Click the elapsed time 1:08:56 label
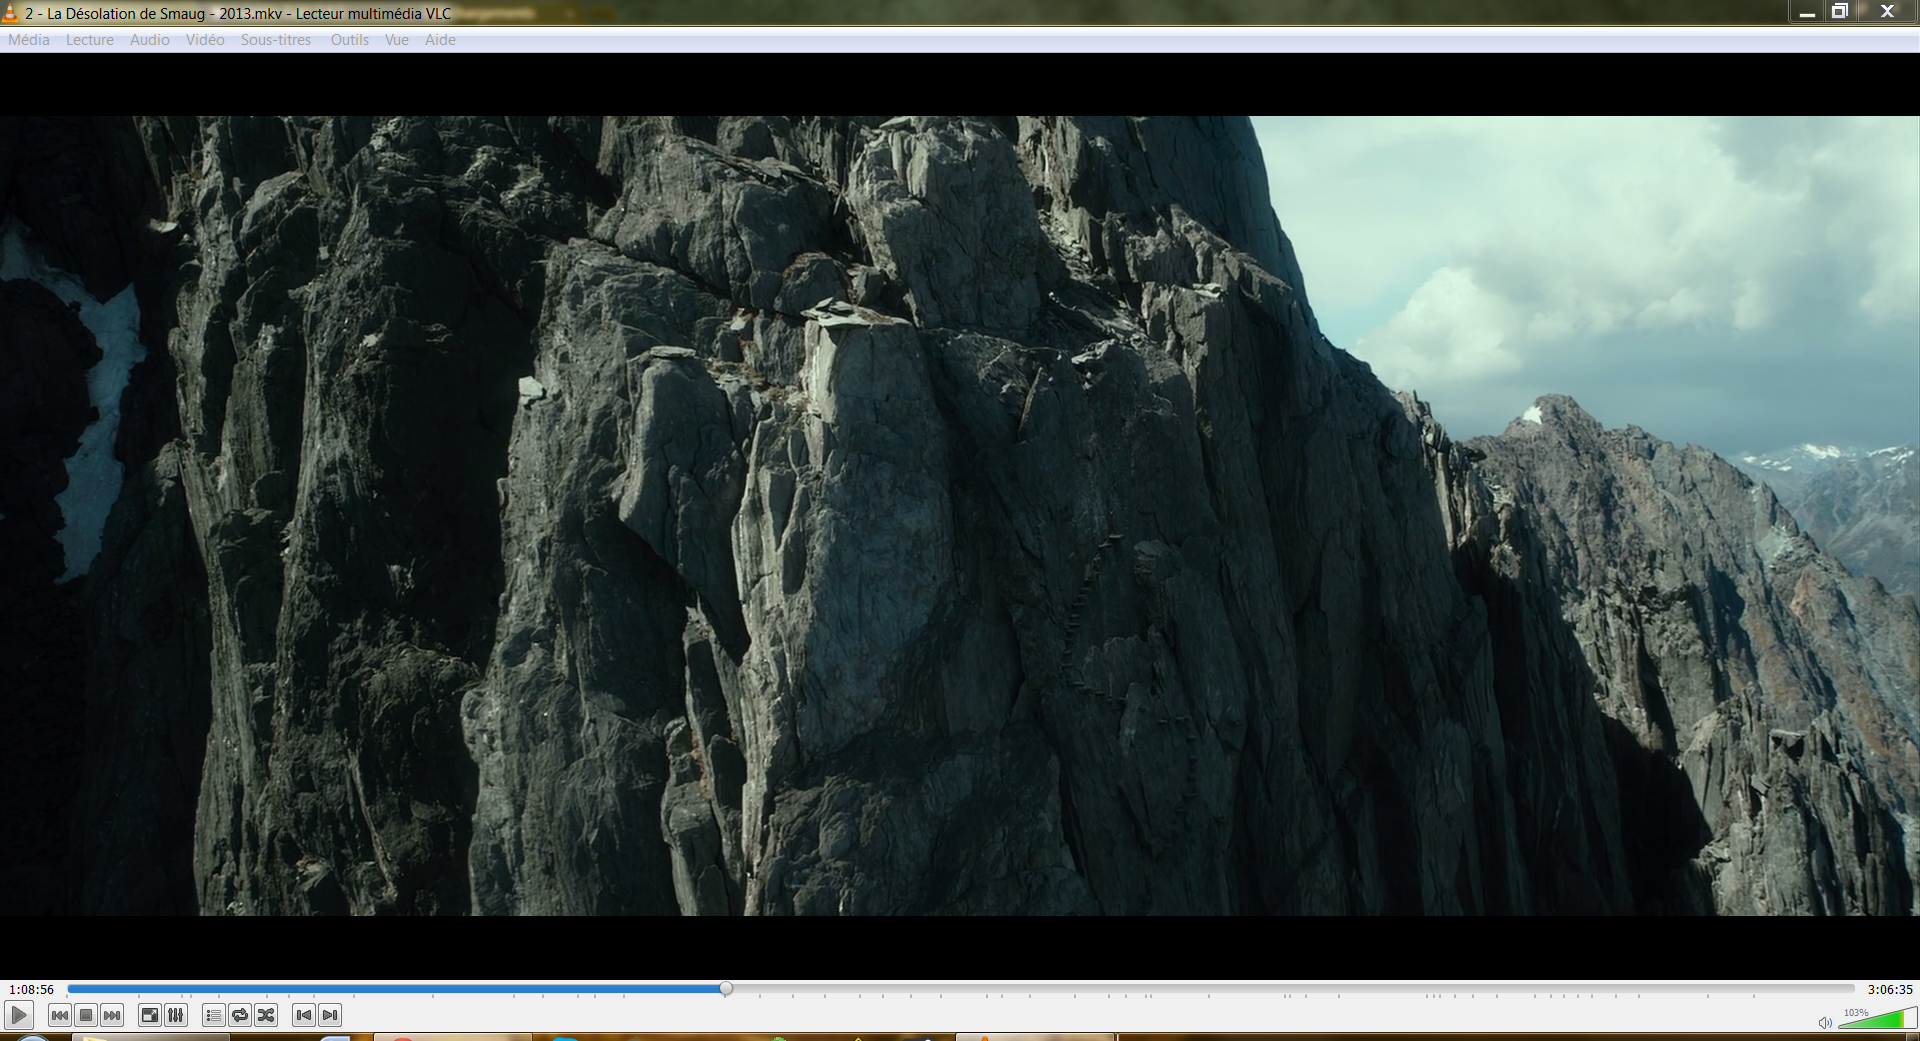Screen dimensions: 1920x1041 point(32,989)
